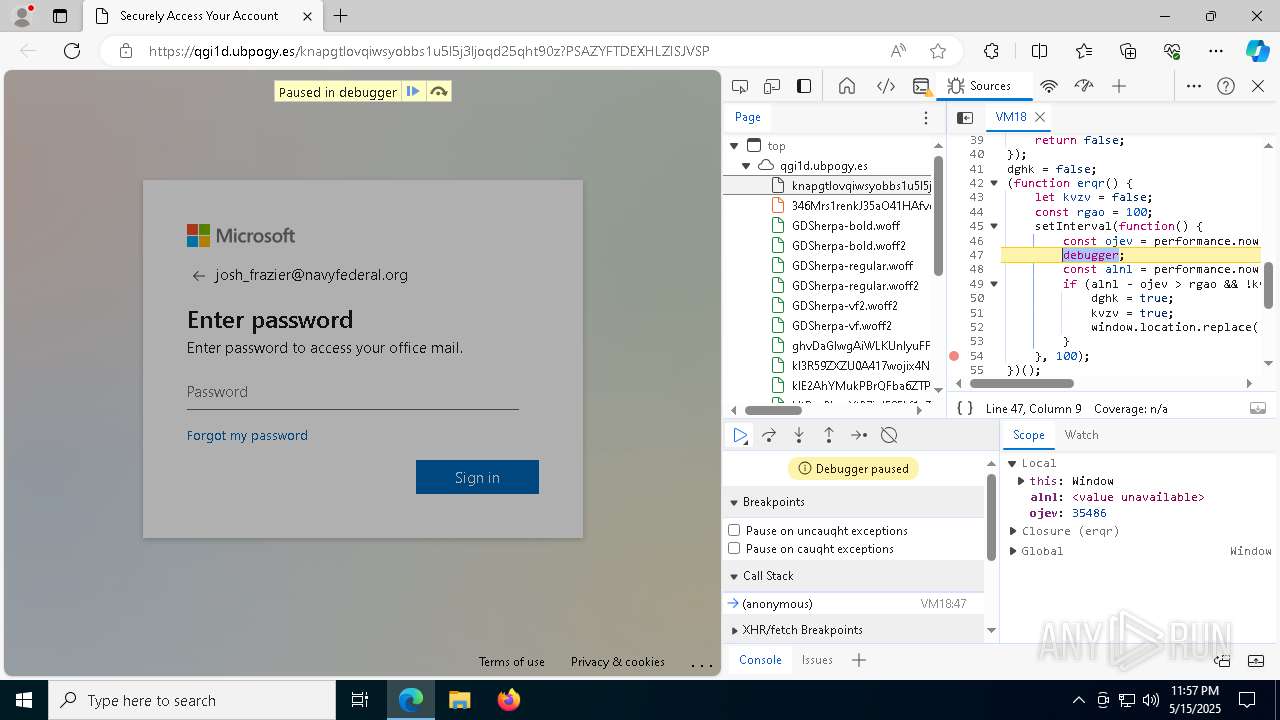
Task: Refresh the page
Action: [72, 51]
